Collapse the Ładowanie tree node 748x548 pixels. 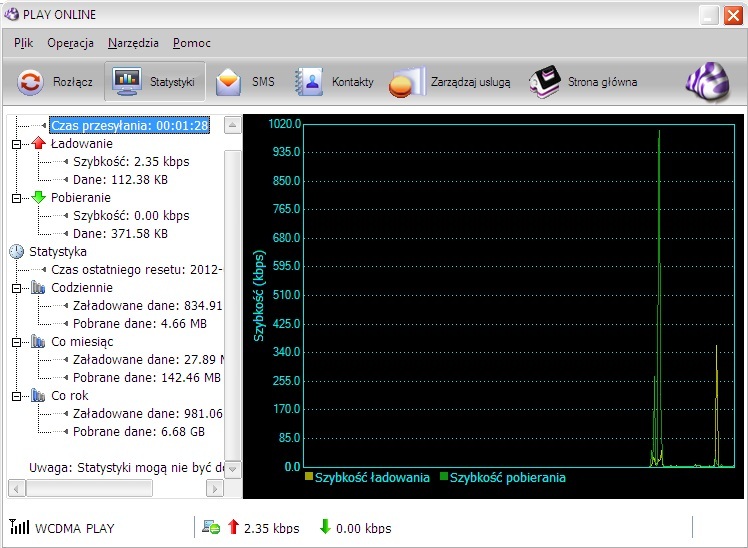click(x=17, y=144)
